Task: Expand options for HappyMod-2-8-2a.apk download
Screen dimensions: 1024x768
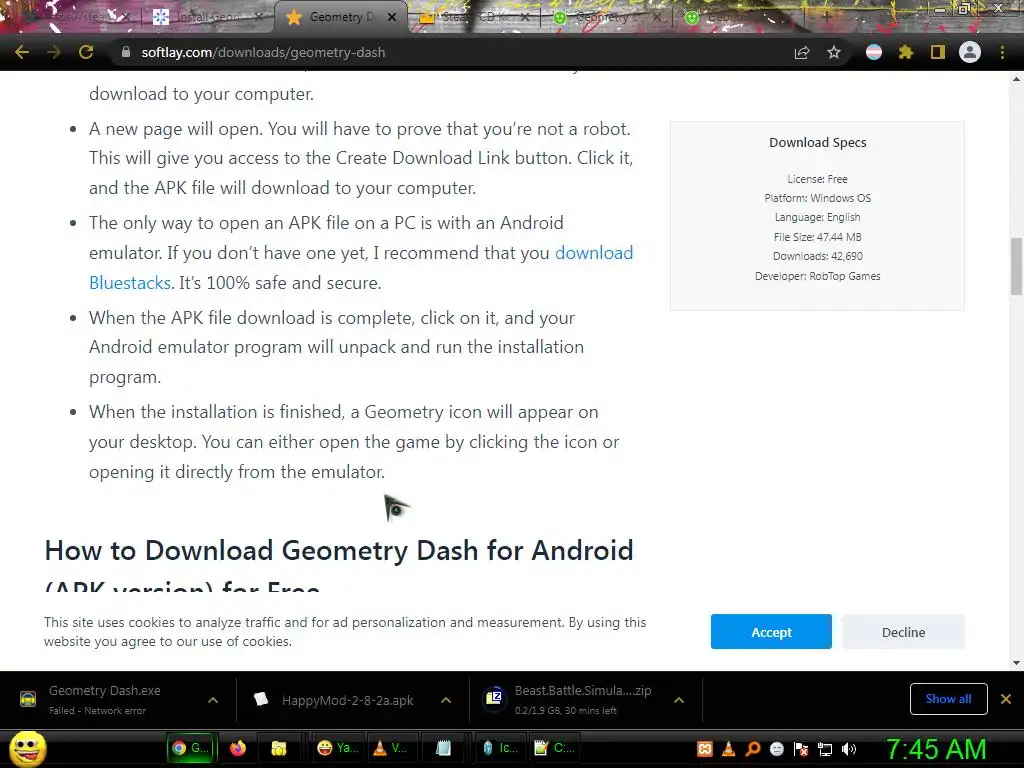Action: pyautogui.click(x=446, y=700)
